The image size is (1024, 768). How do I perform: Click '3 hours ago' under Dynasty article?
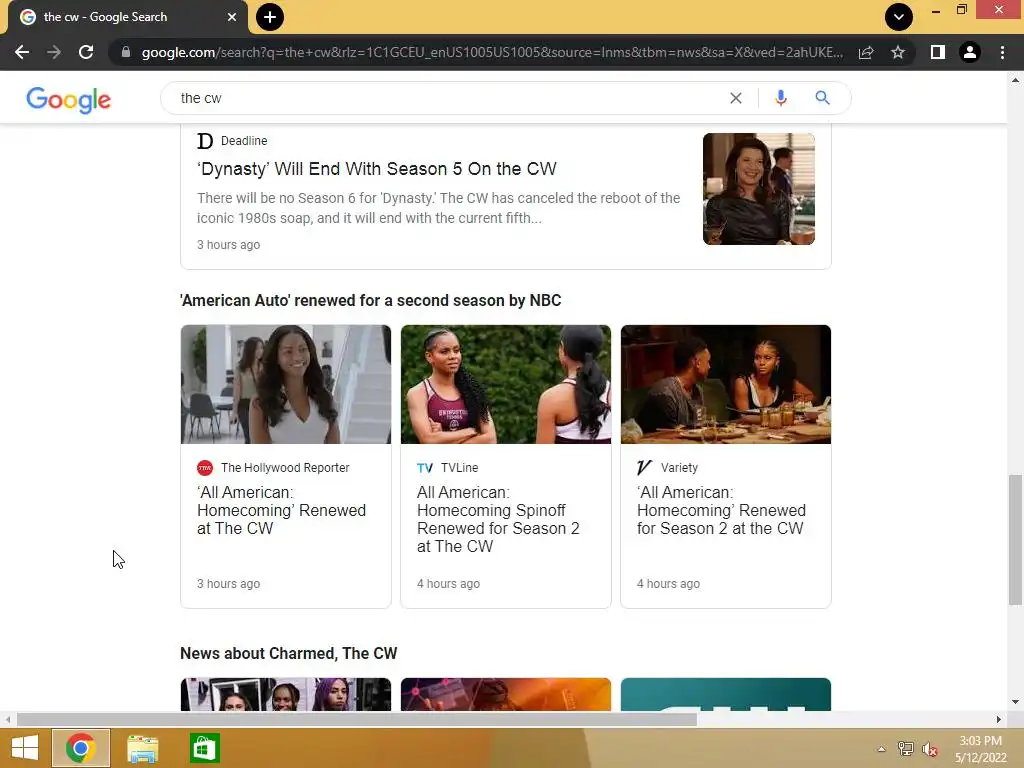(229, 245)
